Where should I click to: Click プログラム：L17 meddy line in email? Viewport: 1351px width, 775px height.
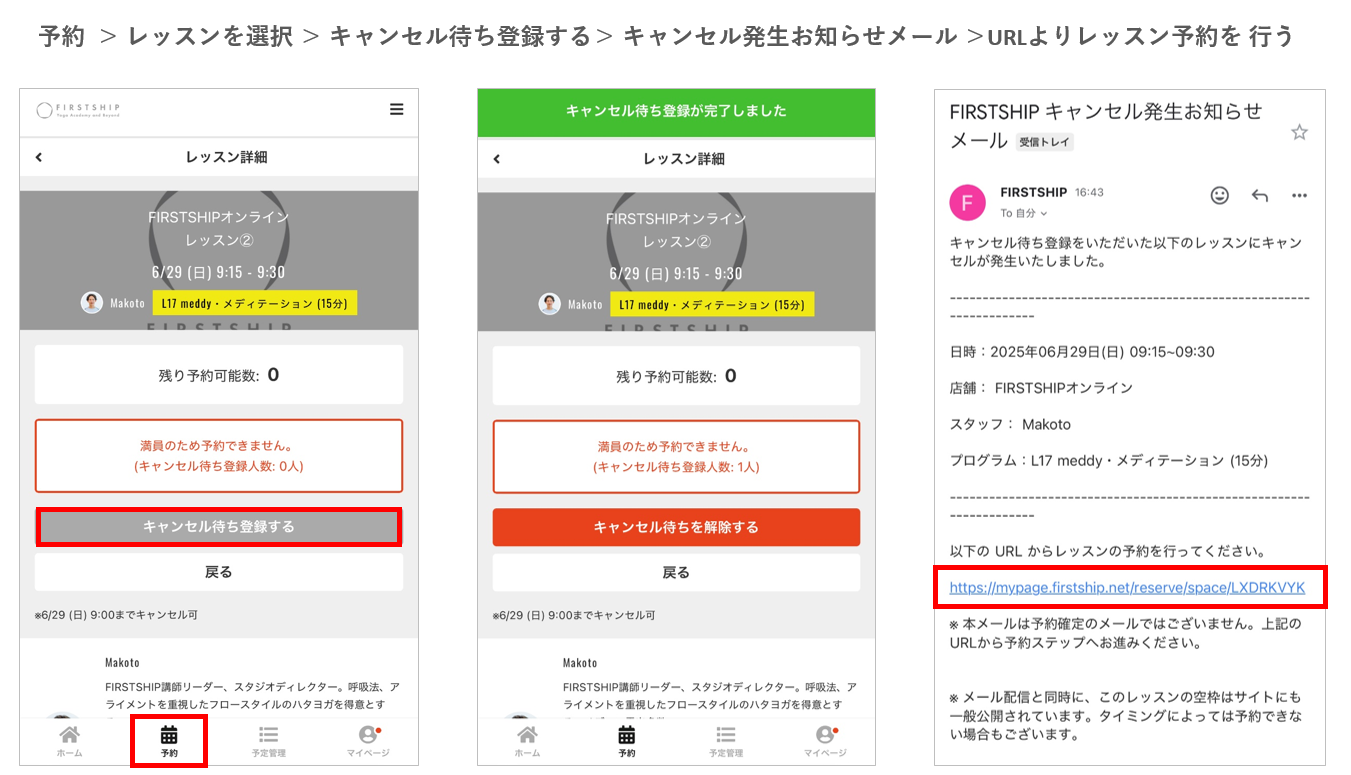pyautogui.click(x=1108, y=461)
